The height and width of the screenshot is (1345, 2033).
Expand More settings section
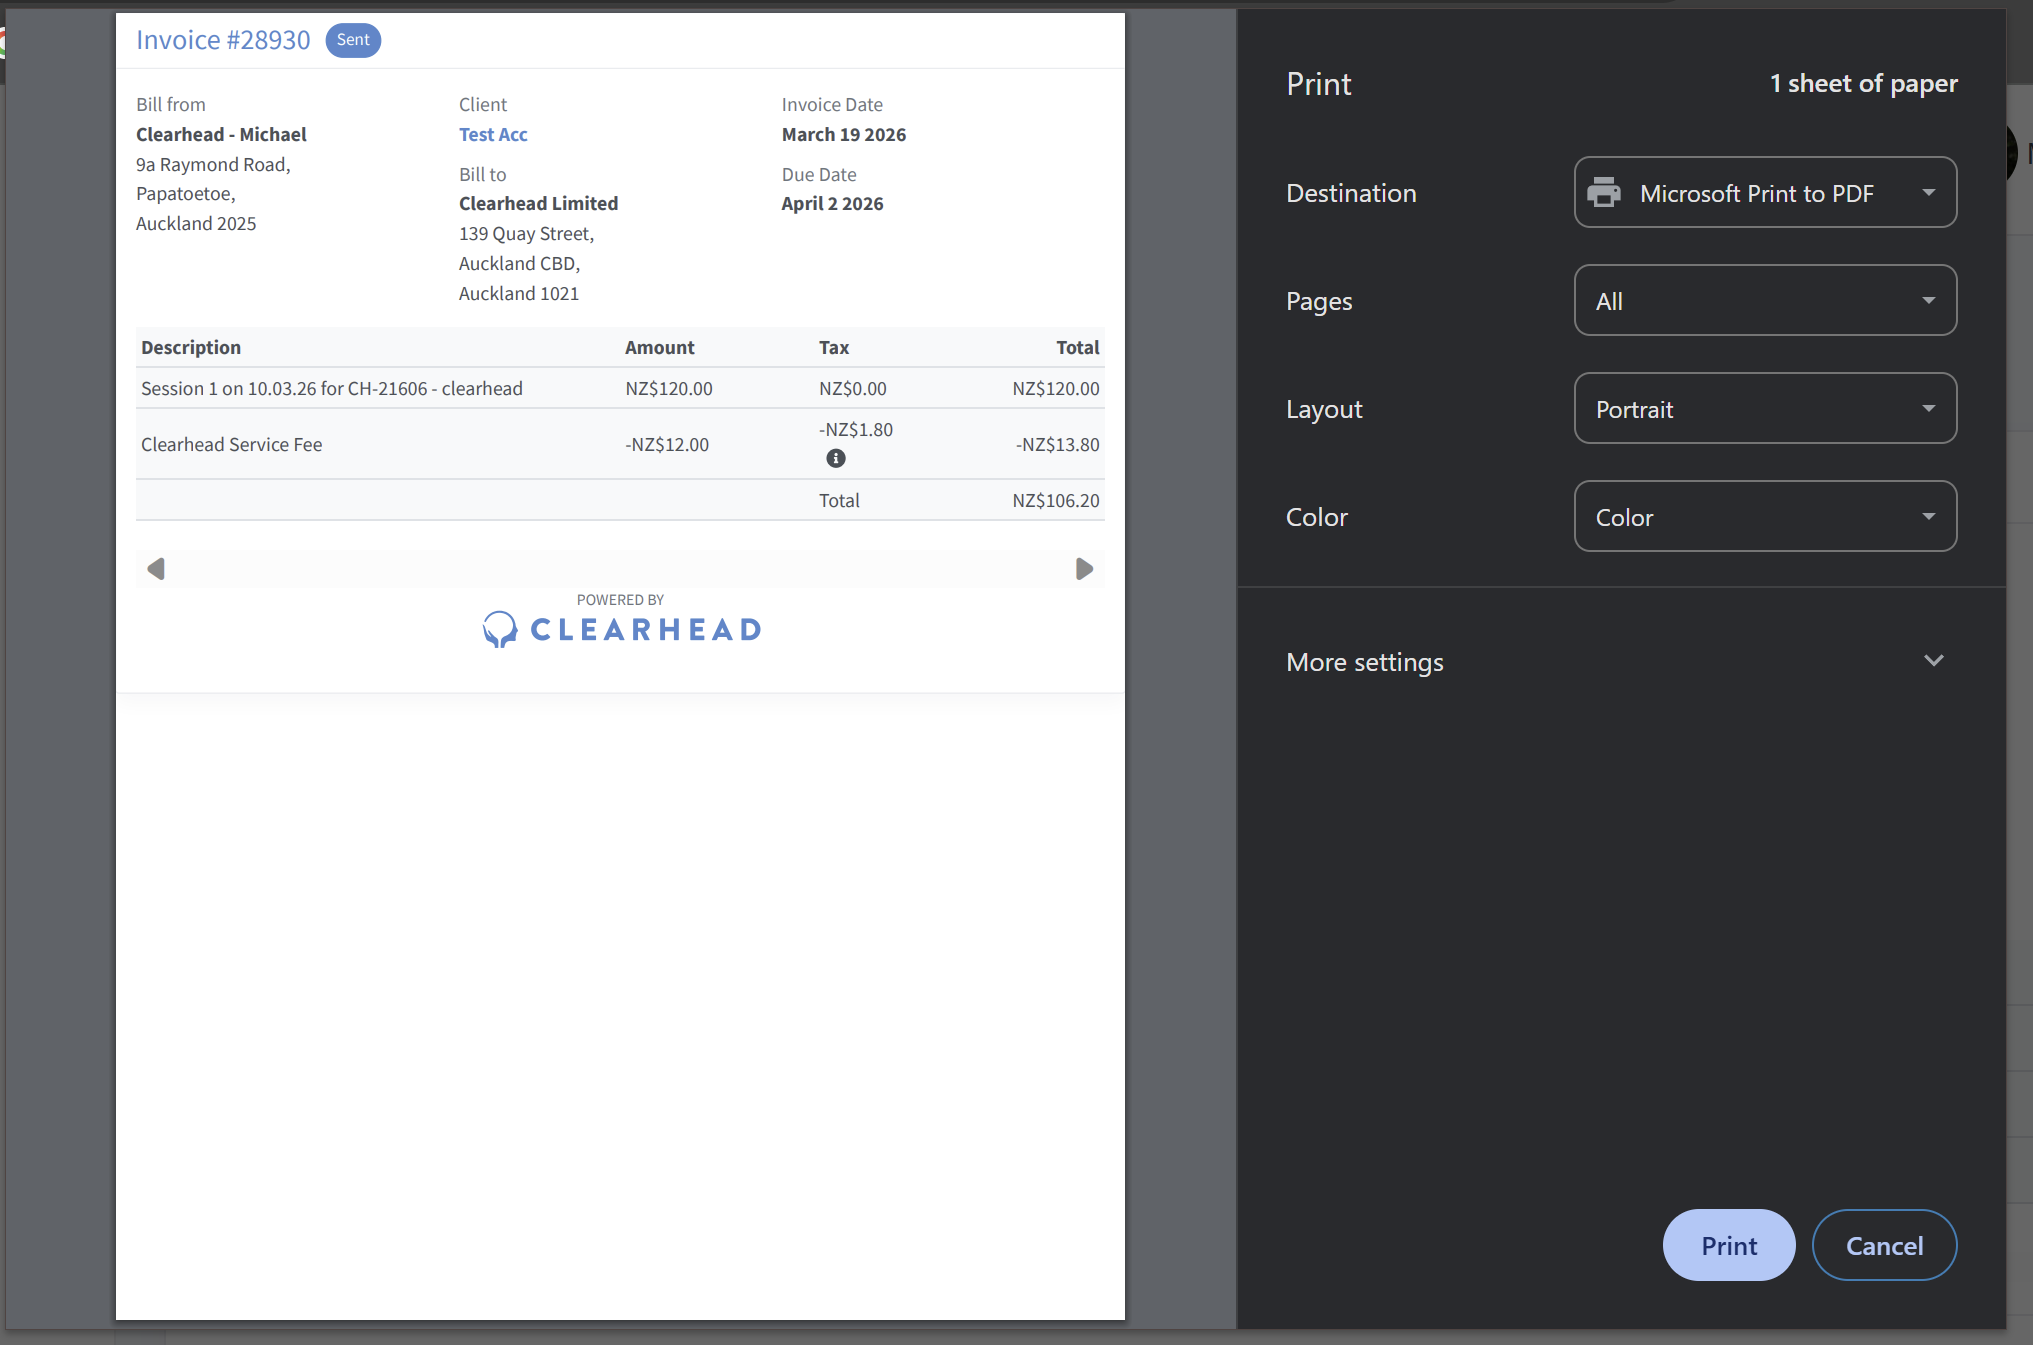[1366, 662]
